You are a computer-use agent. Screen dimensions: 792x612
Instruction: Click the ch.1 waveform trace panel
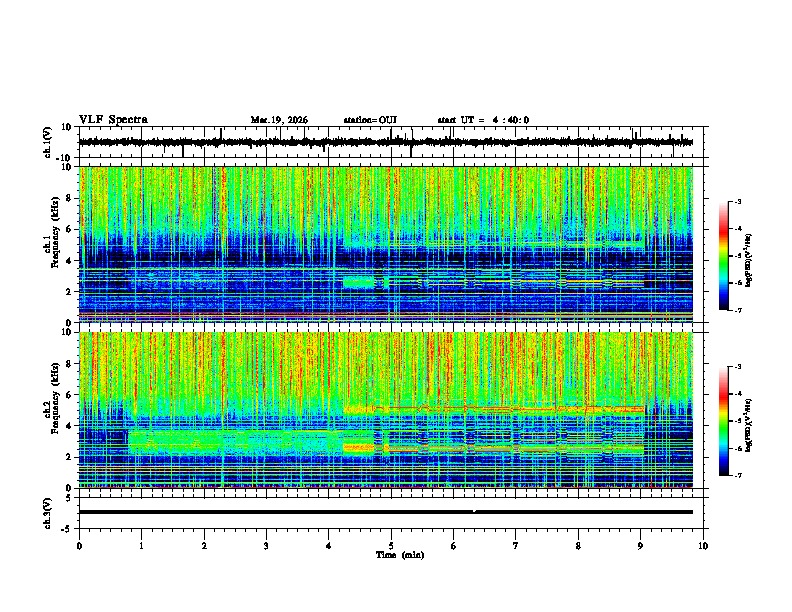(x=391, y=142)
